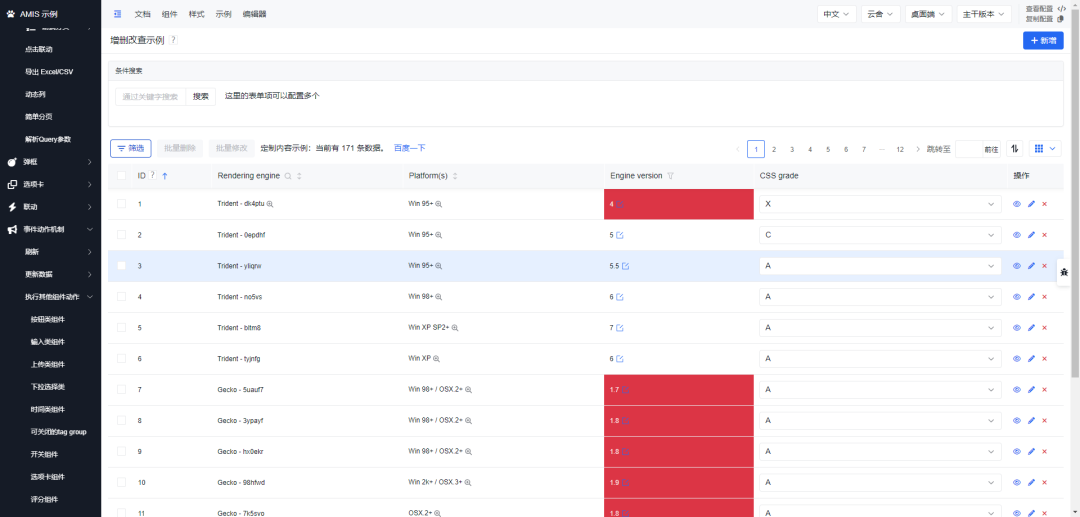The width and height of the screenshot is (1080, 517).
Task: Open the CSS grade dropdown showing X
Action: [x=878, y=204]
